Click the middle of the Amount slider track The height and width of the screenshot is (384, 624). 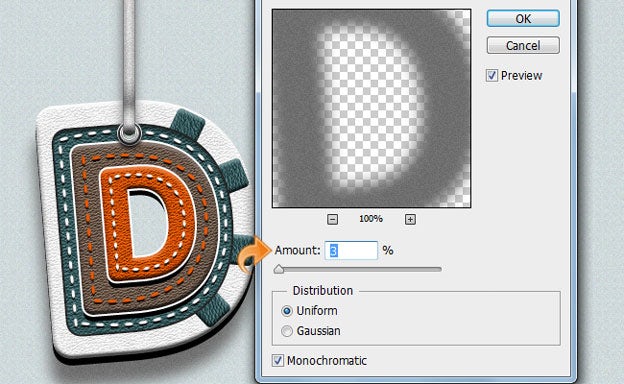coord(358,269)
